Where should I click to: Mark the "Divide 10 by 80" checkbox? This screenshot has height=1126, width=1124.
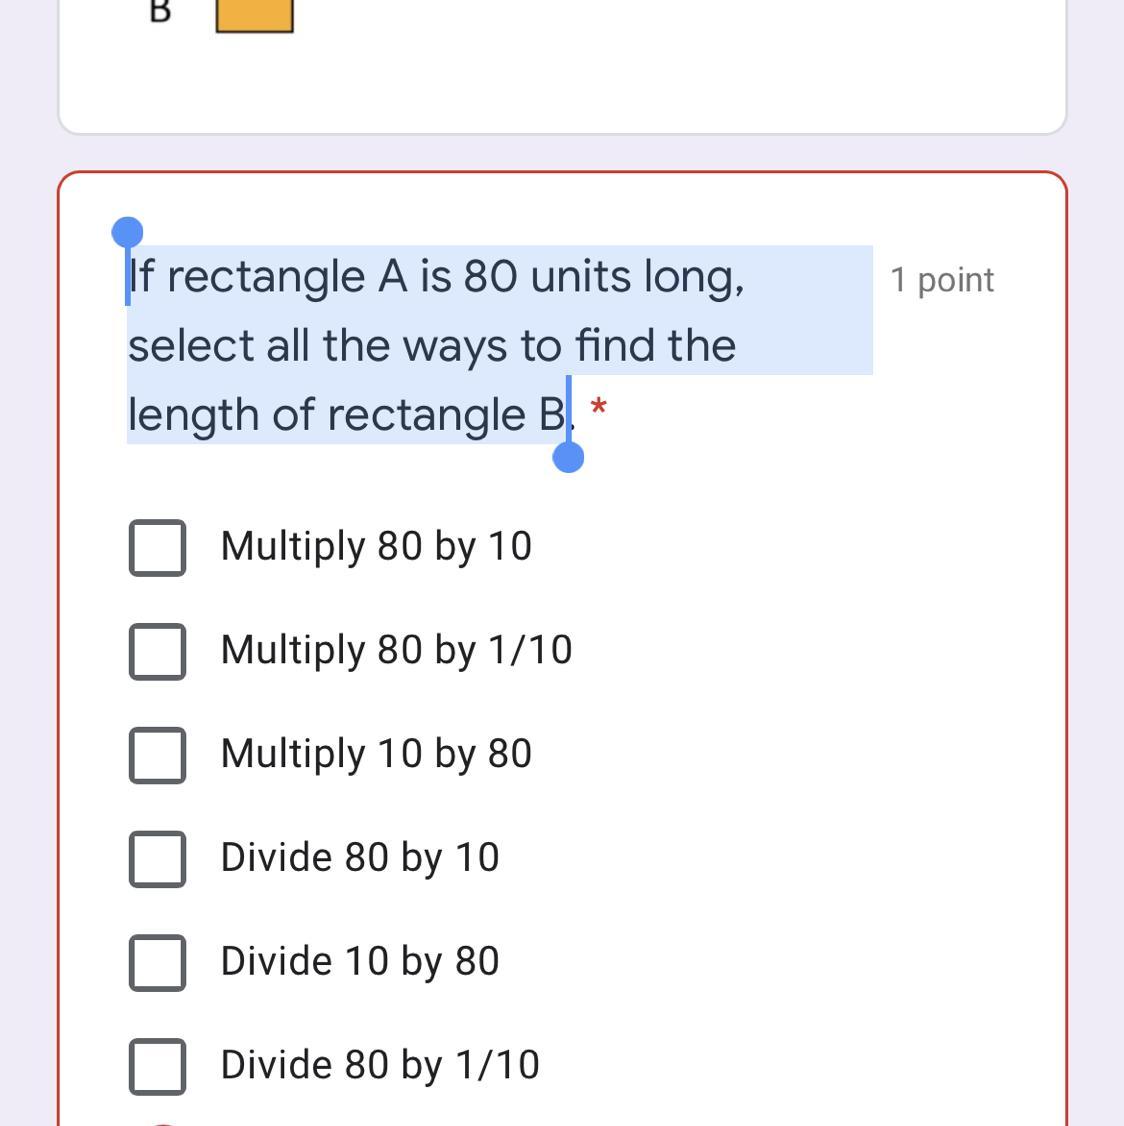[x=157, y=962]
